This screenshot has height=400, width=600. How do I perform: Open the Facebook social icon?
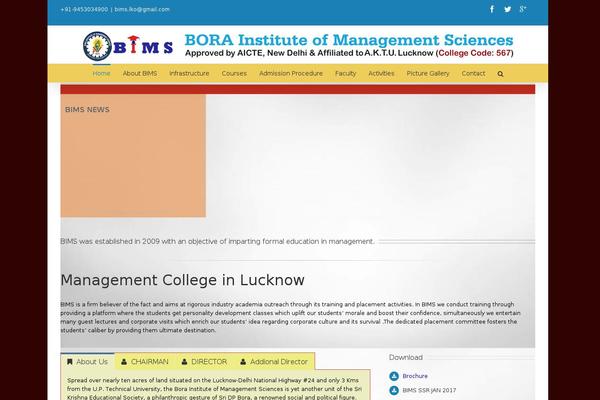click(492, 9)
